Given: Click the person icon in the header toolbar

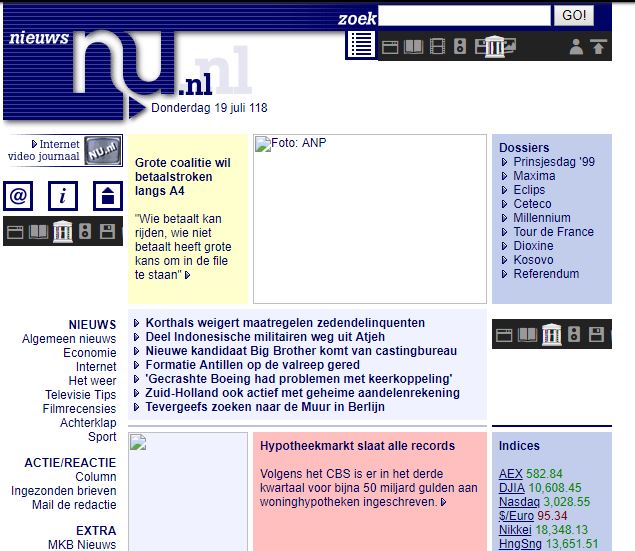Looking at the screenshot, I should click(576, 47).
